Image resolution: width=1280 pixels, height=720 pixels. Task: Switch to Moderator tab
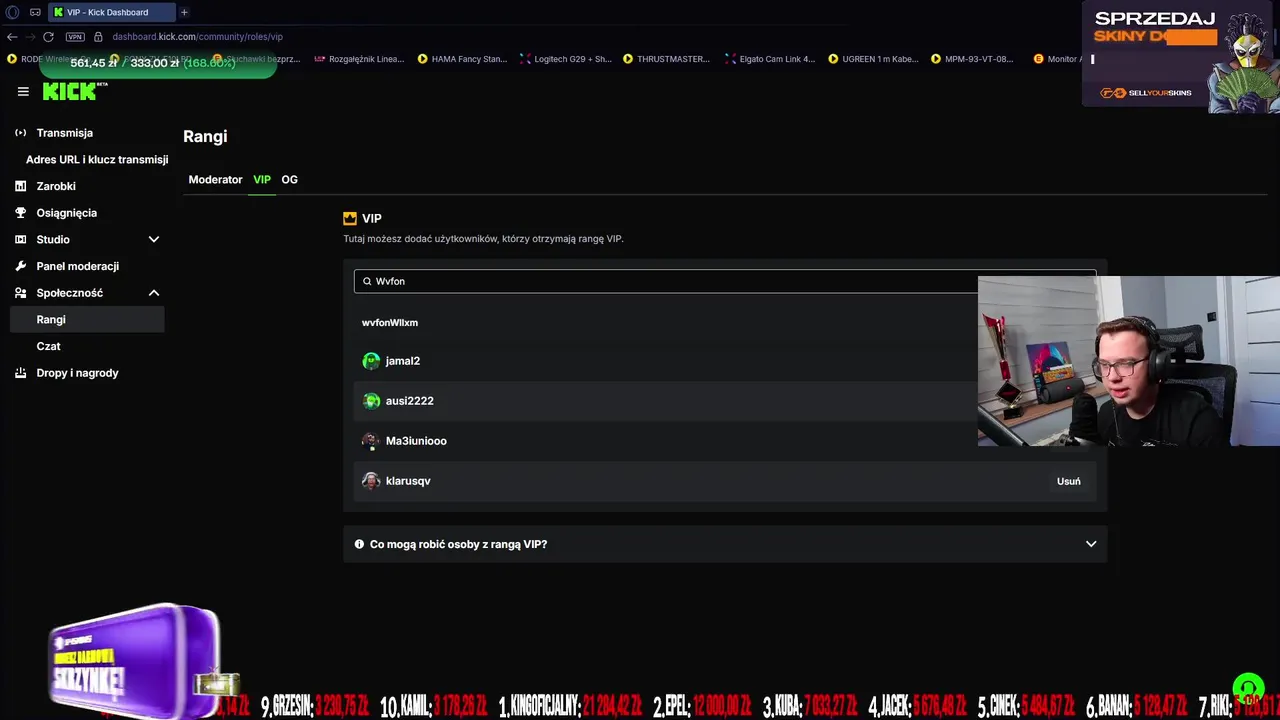[x=215, y=180]
